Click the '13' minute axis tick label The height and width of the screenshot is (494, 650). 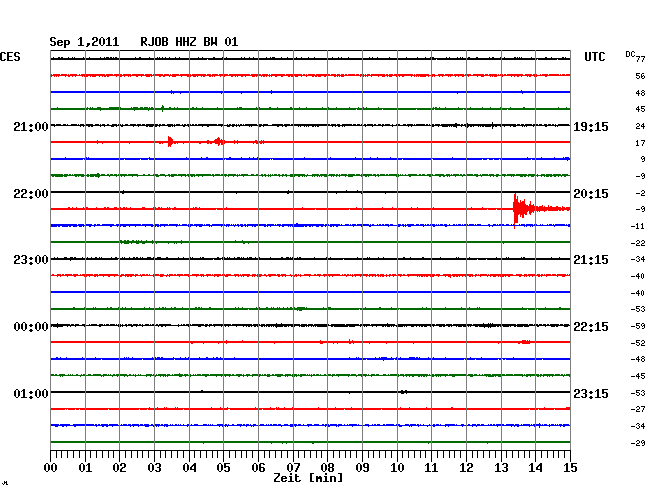point(501,468)
